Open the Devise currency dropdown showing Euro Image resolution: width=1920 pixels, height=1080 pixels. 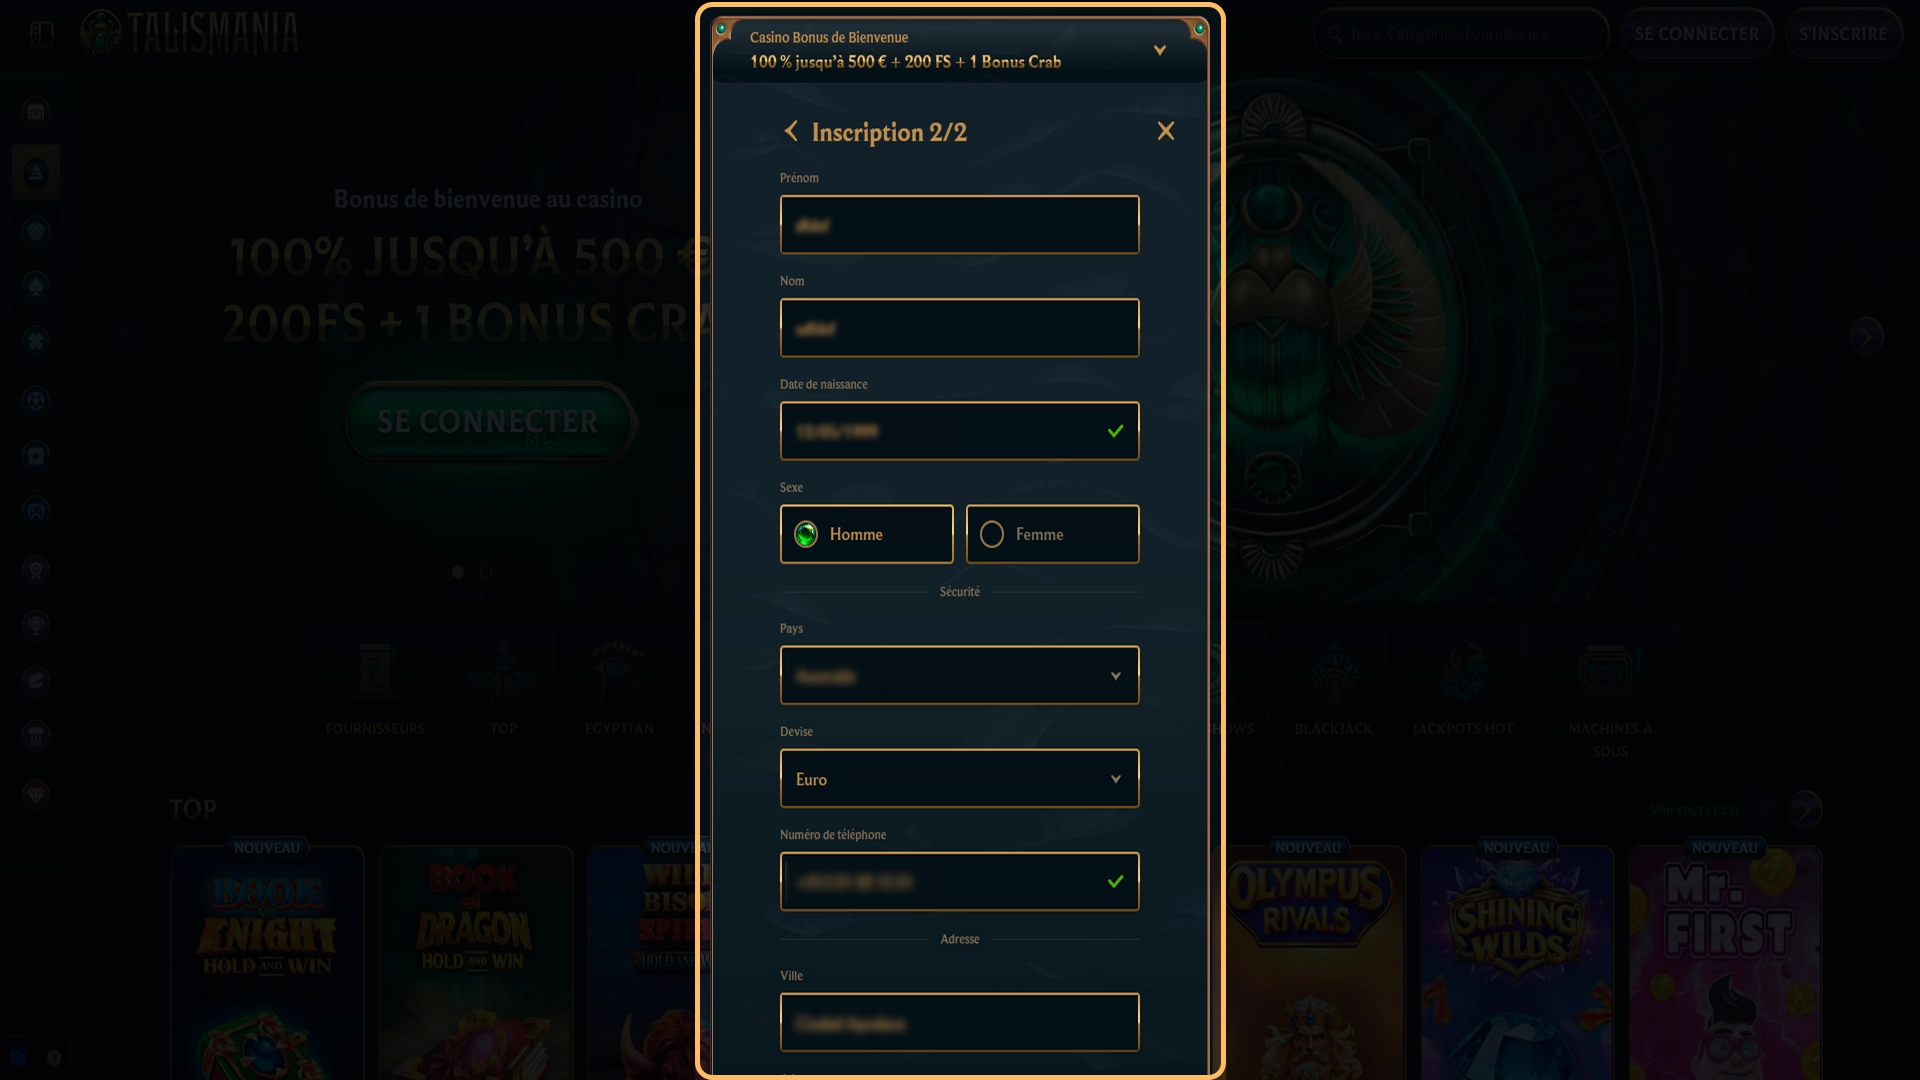(959, 778)
